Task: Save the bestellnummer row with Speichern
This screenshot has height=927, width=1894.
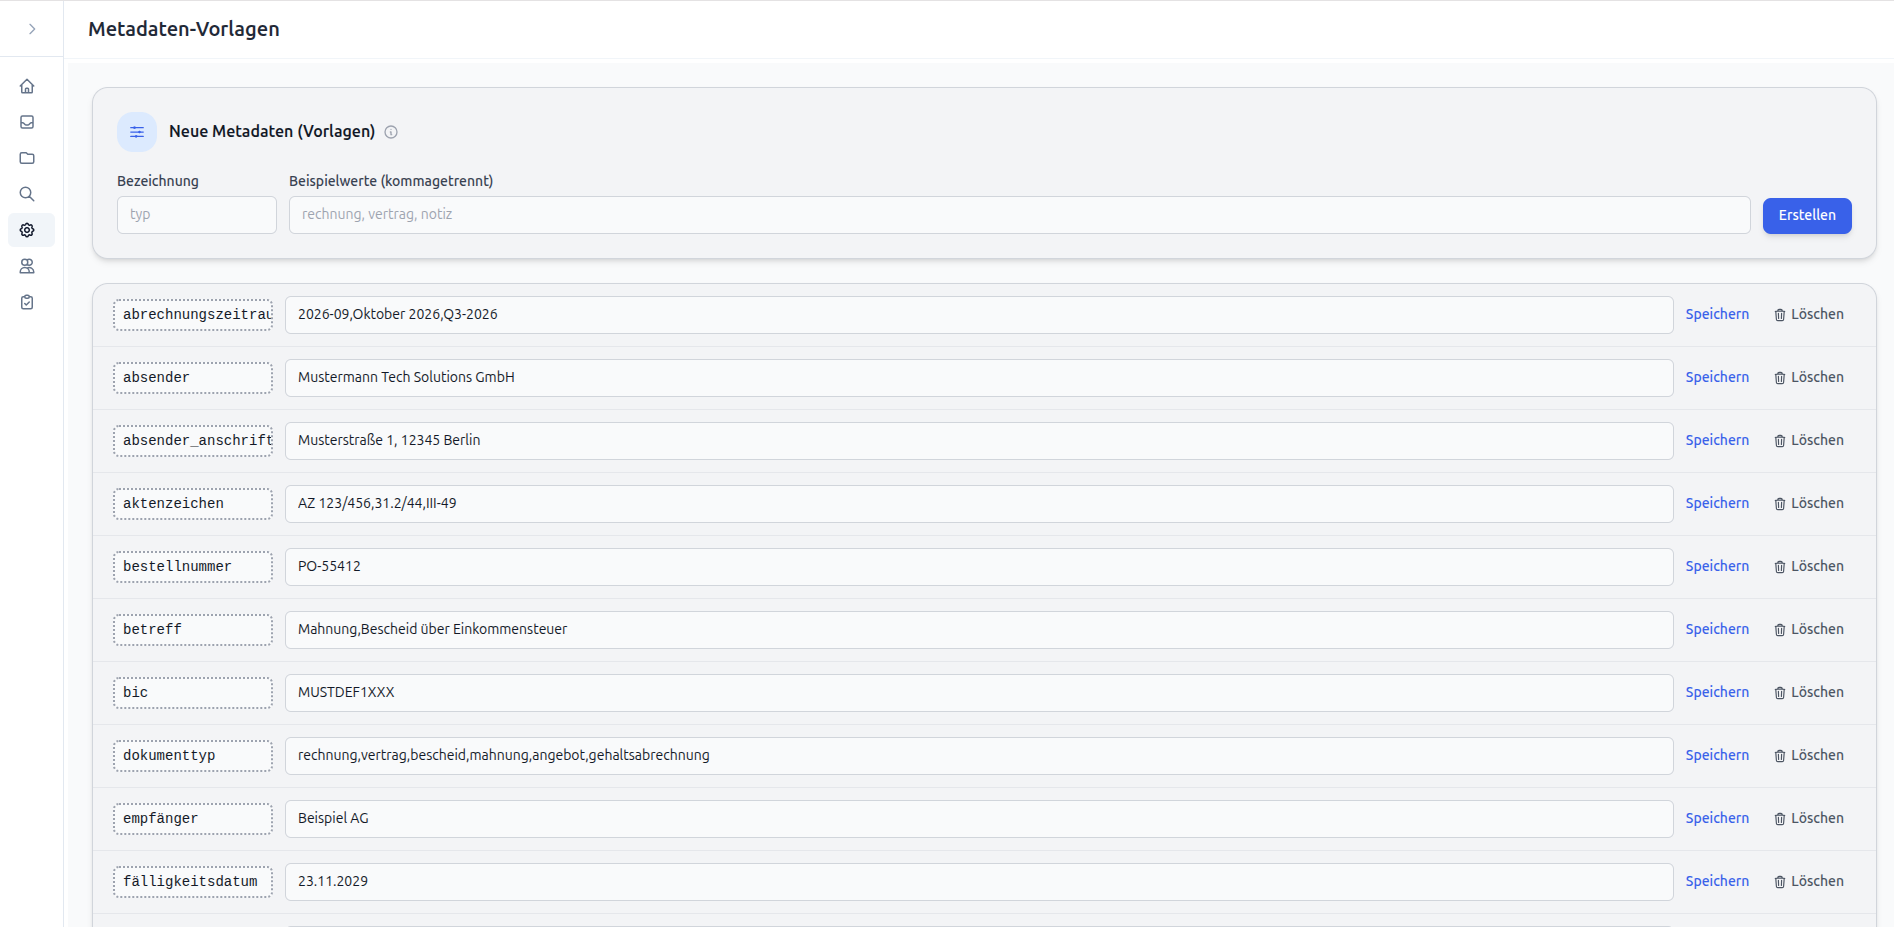Action: [x=1717, y=566]
